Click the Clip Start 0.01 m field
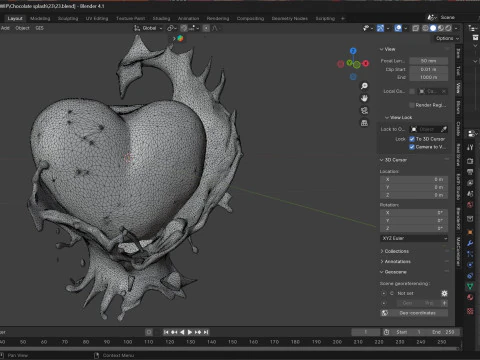Image resolution: width=480 pixels, height=360 pixels. click(x=428, y=69)
